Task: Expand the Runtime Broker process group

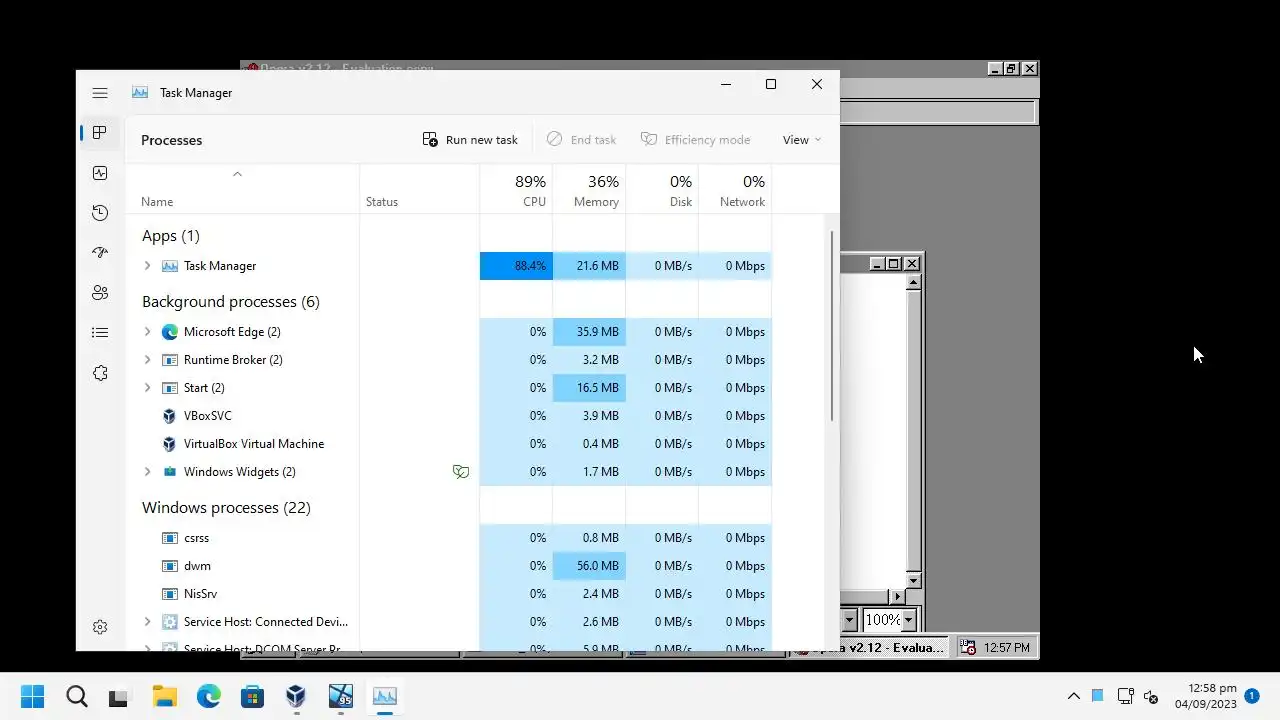Action: point(147,360)
